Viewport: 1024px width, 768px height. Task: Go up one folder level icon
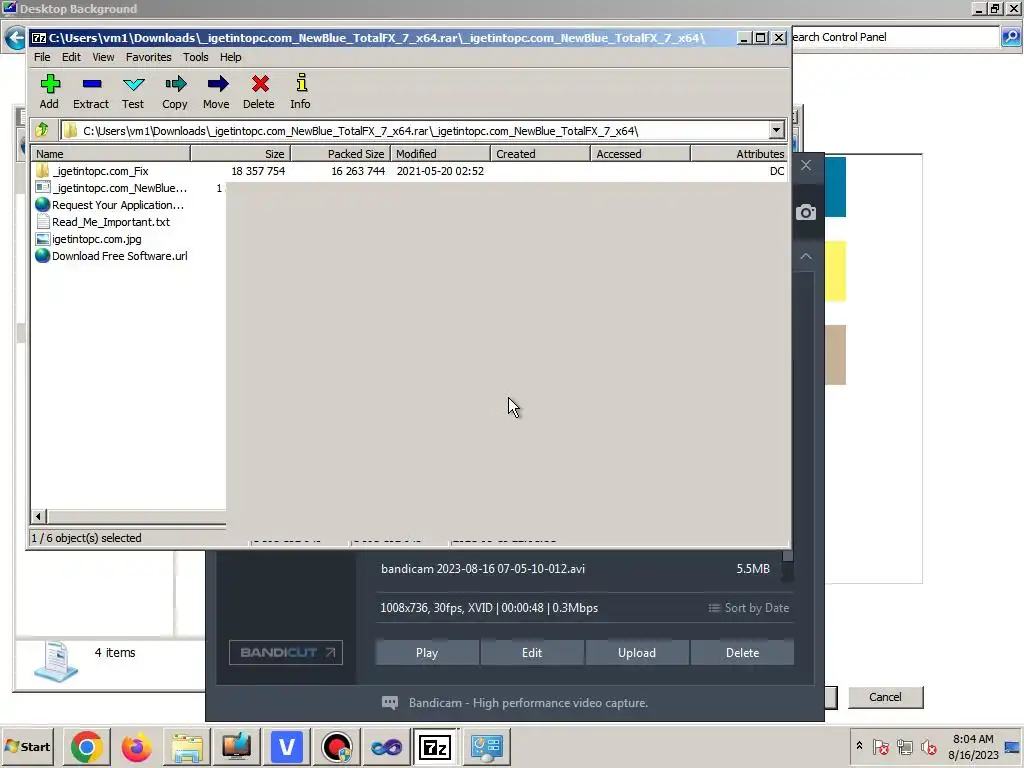(42, 130)
